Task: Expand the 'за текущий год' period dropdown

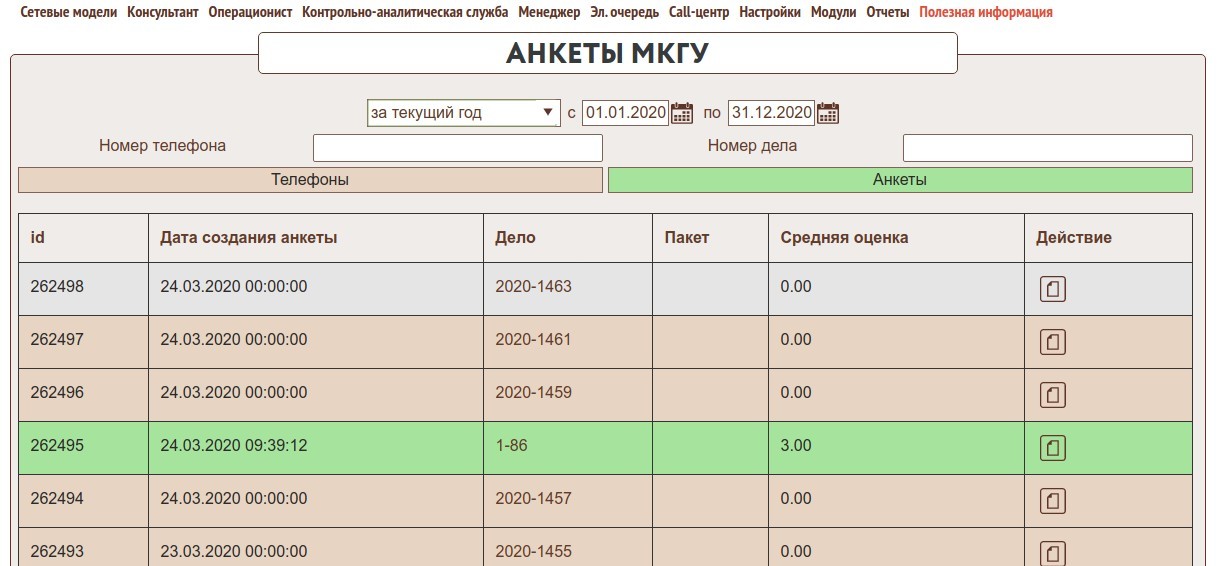Action: click(463, 113)
